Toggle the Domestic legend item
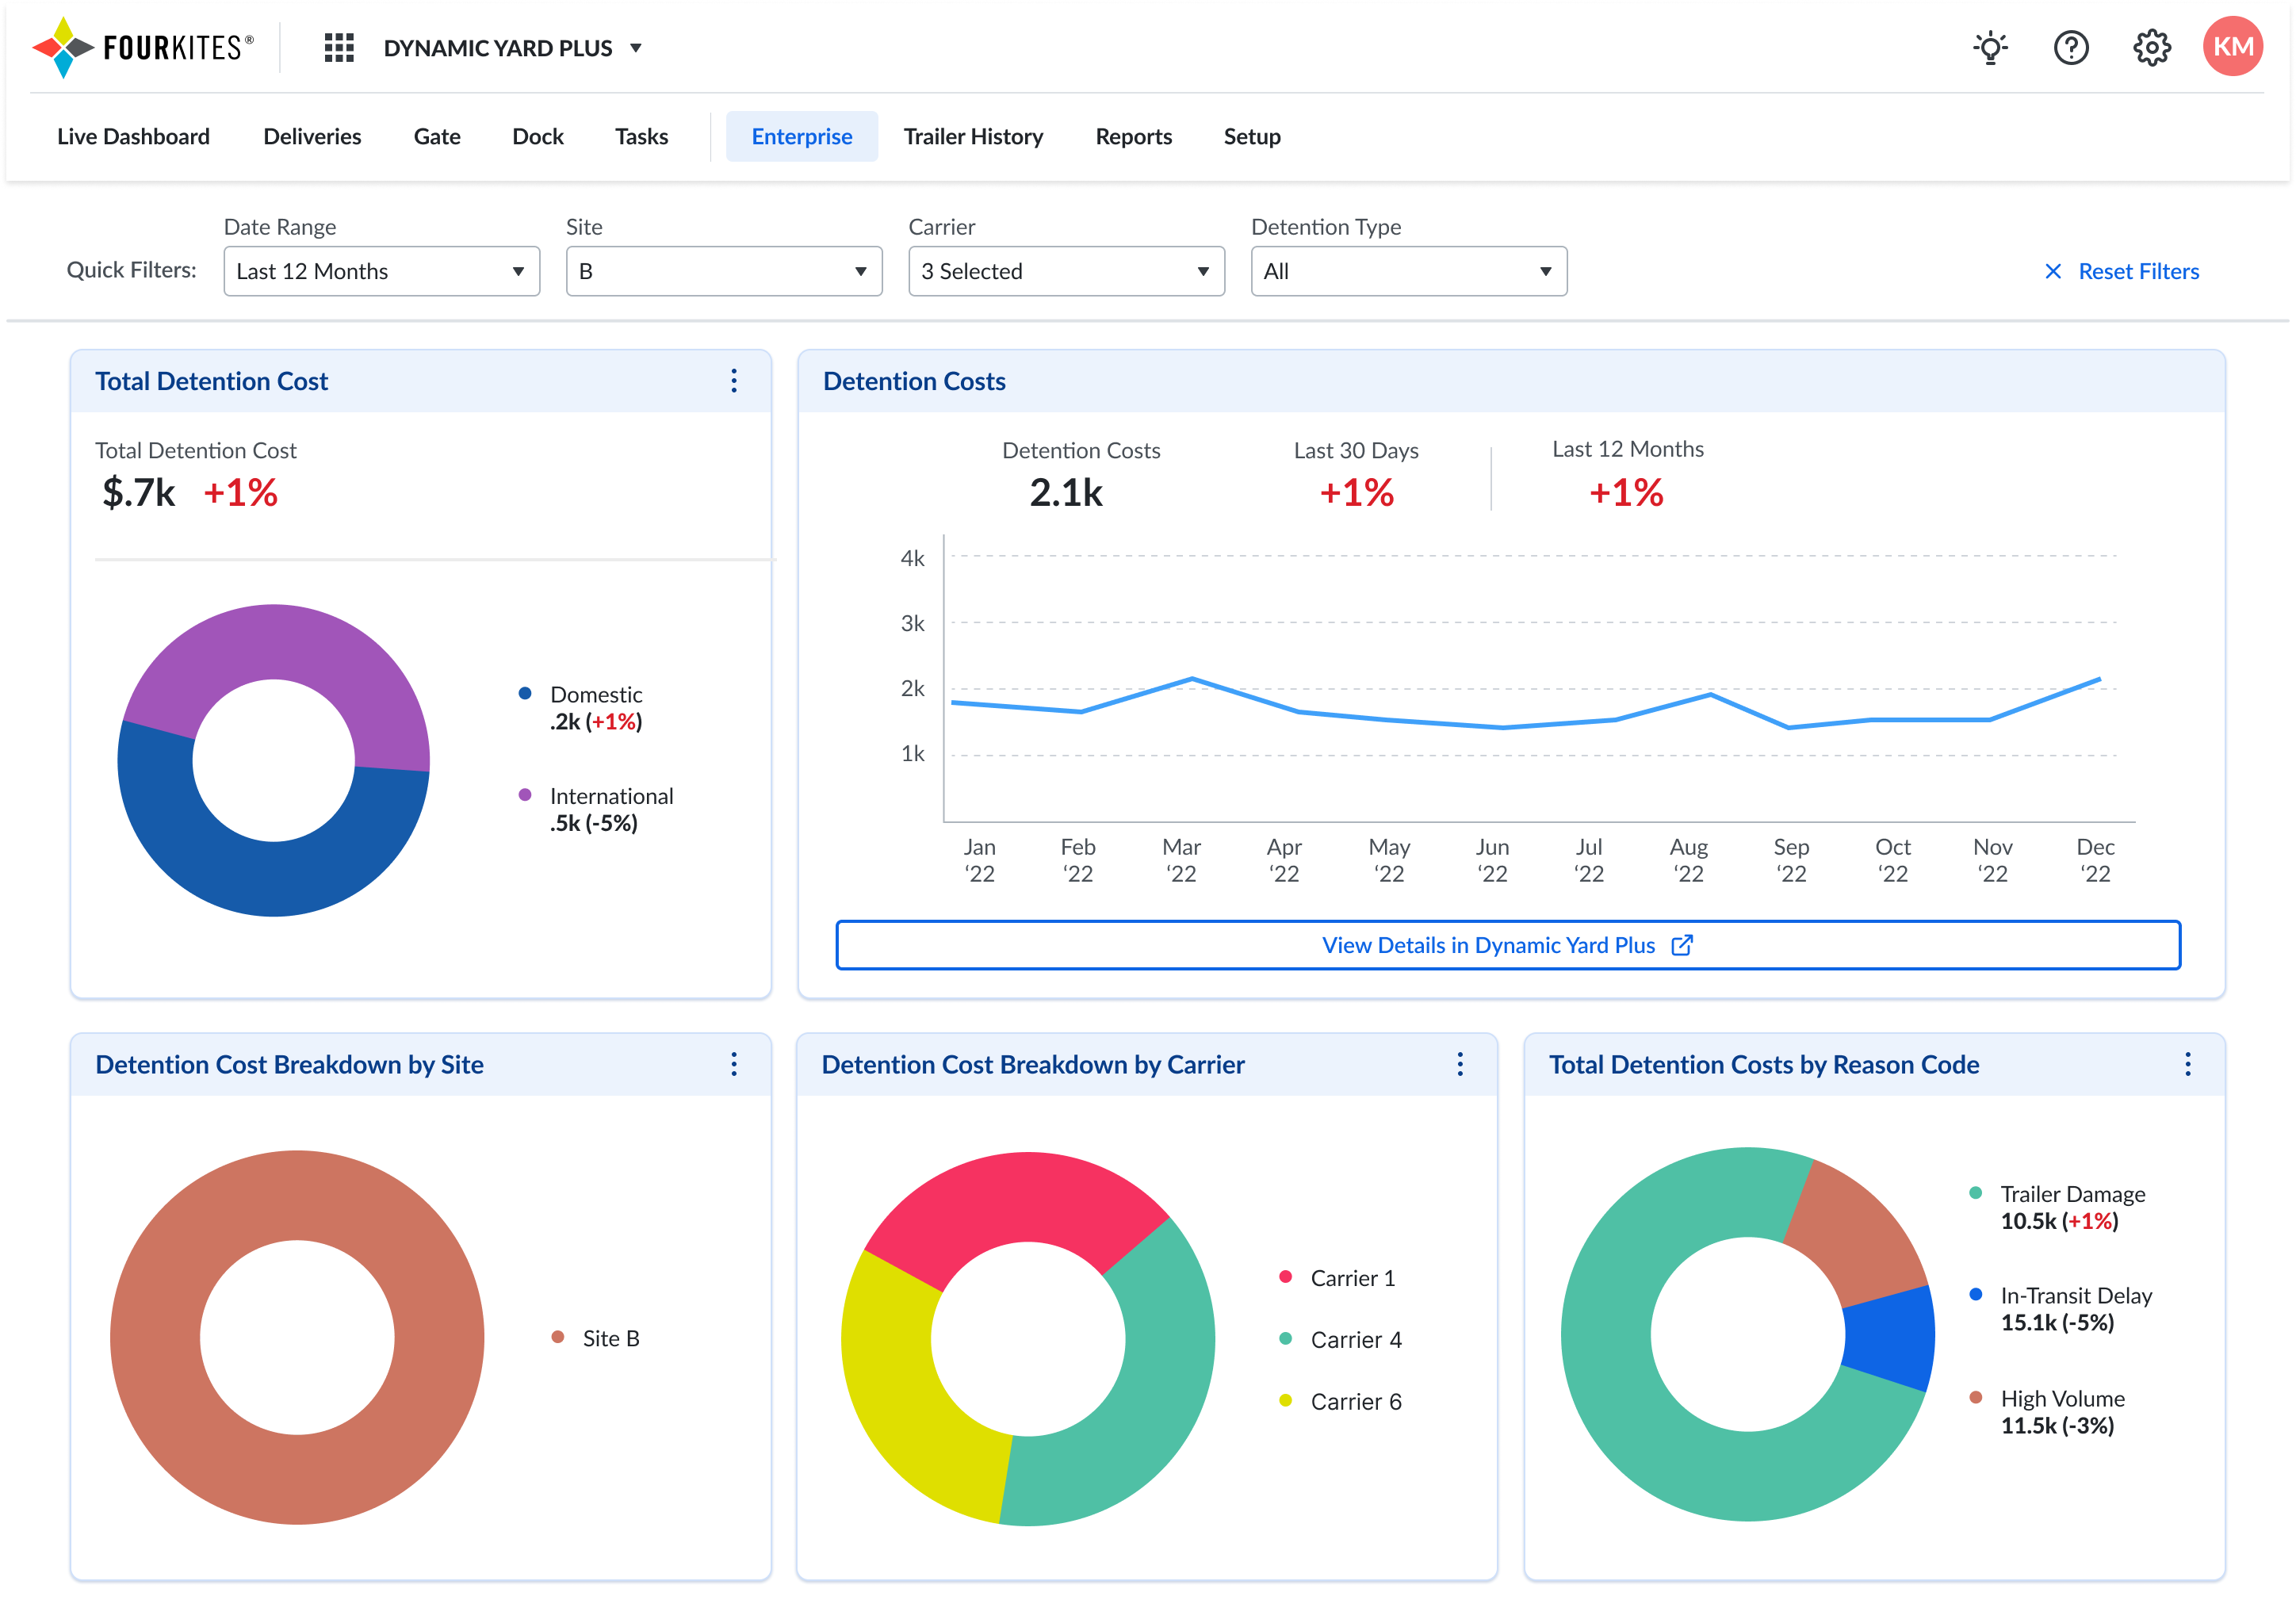The height and width of the screenshot is (1600, 2296). tap(595, 694)
